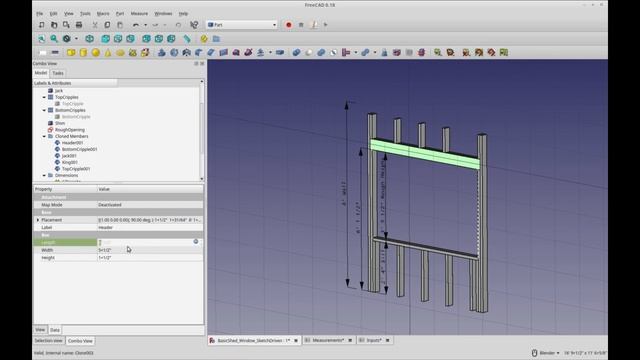Click the Revolve tool icon
This screenshot has width=640, height=360.
[174, 53]
